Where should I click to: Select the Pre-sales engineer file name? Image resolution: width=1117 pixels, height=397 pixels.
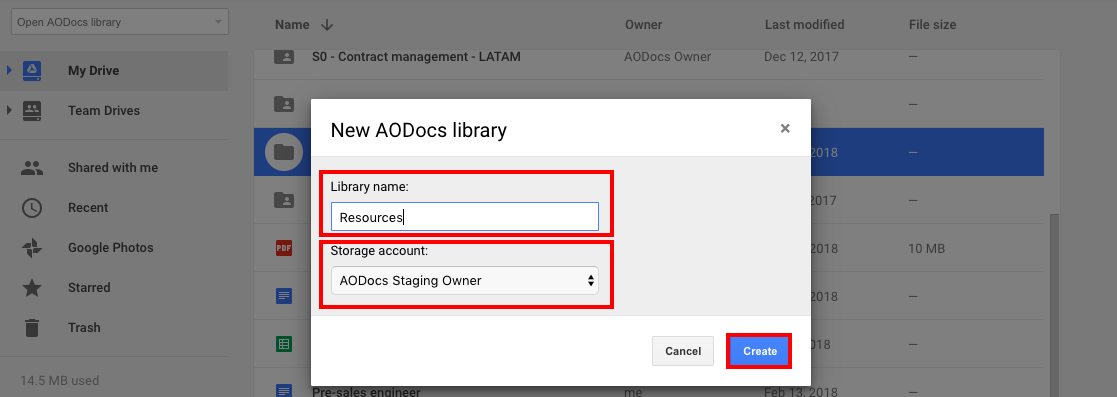pos(366,392)
